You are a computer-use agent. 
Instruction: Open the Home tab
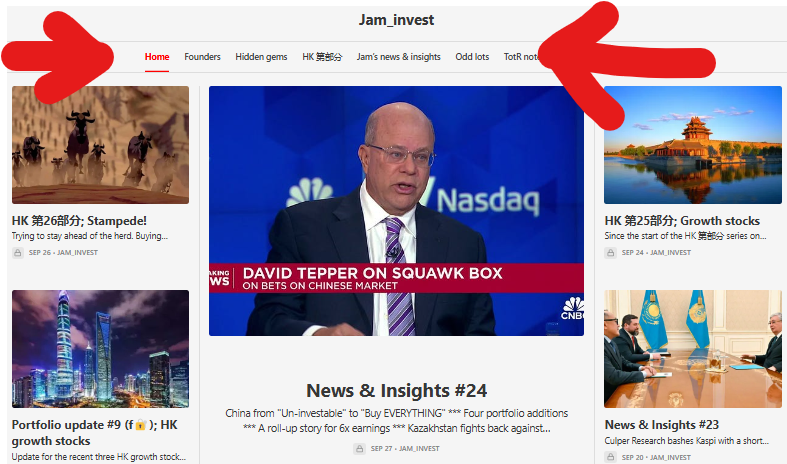[157, 57]
